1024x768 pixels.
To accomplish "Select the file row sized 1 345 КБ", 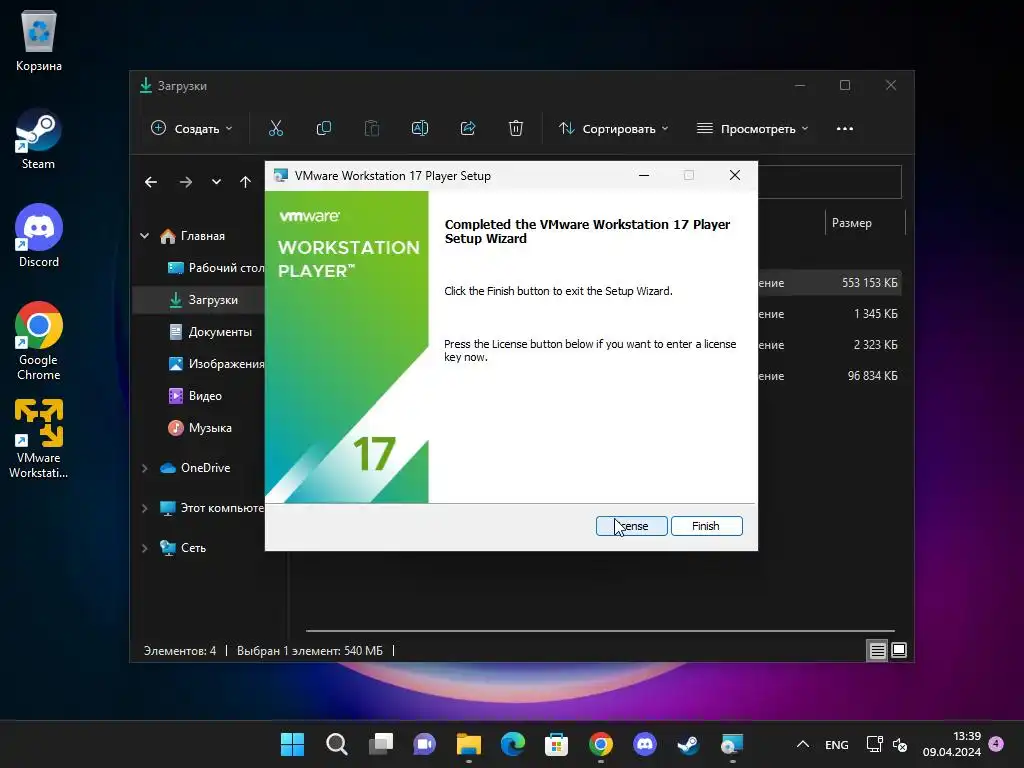I will point(829,314).
